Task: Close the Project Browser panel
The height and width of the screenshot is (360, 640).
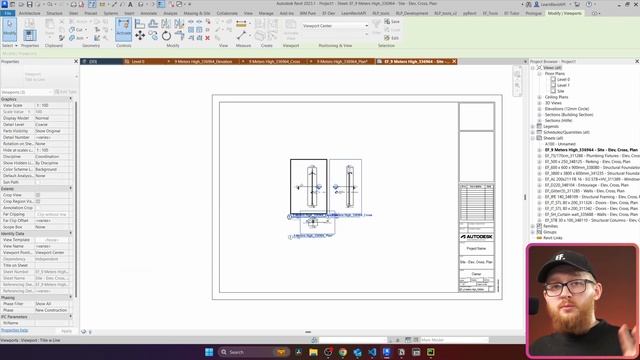Action: pos(637,62)
